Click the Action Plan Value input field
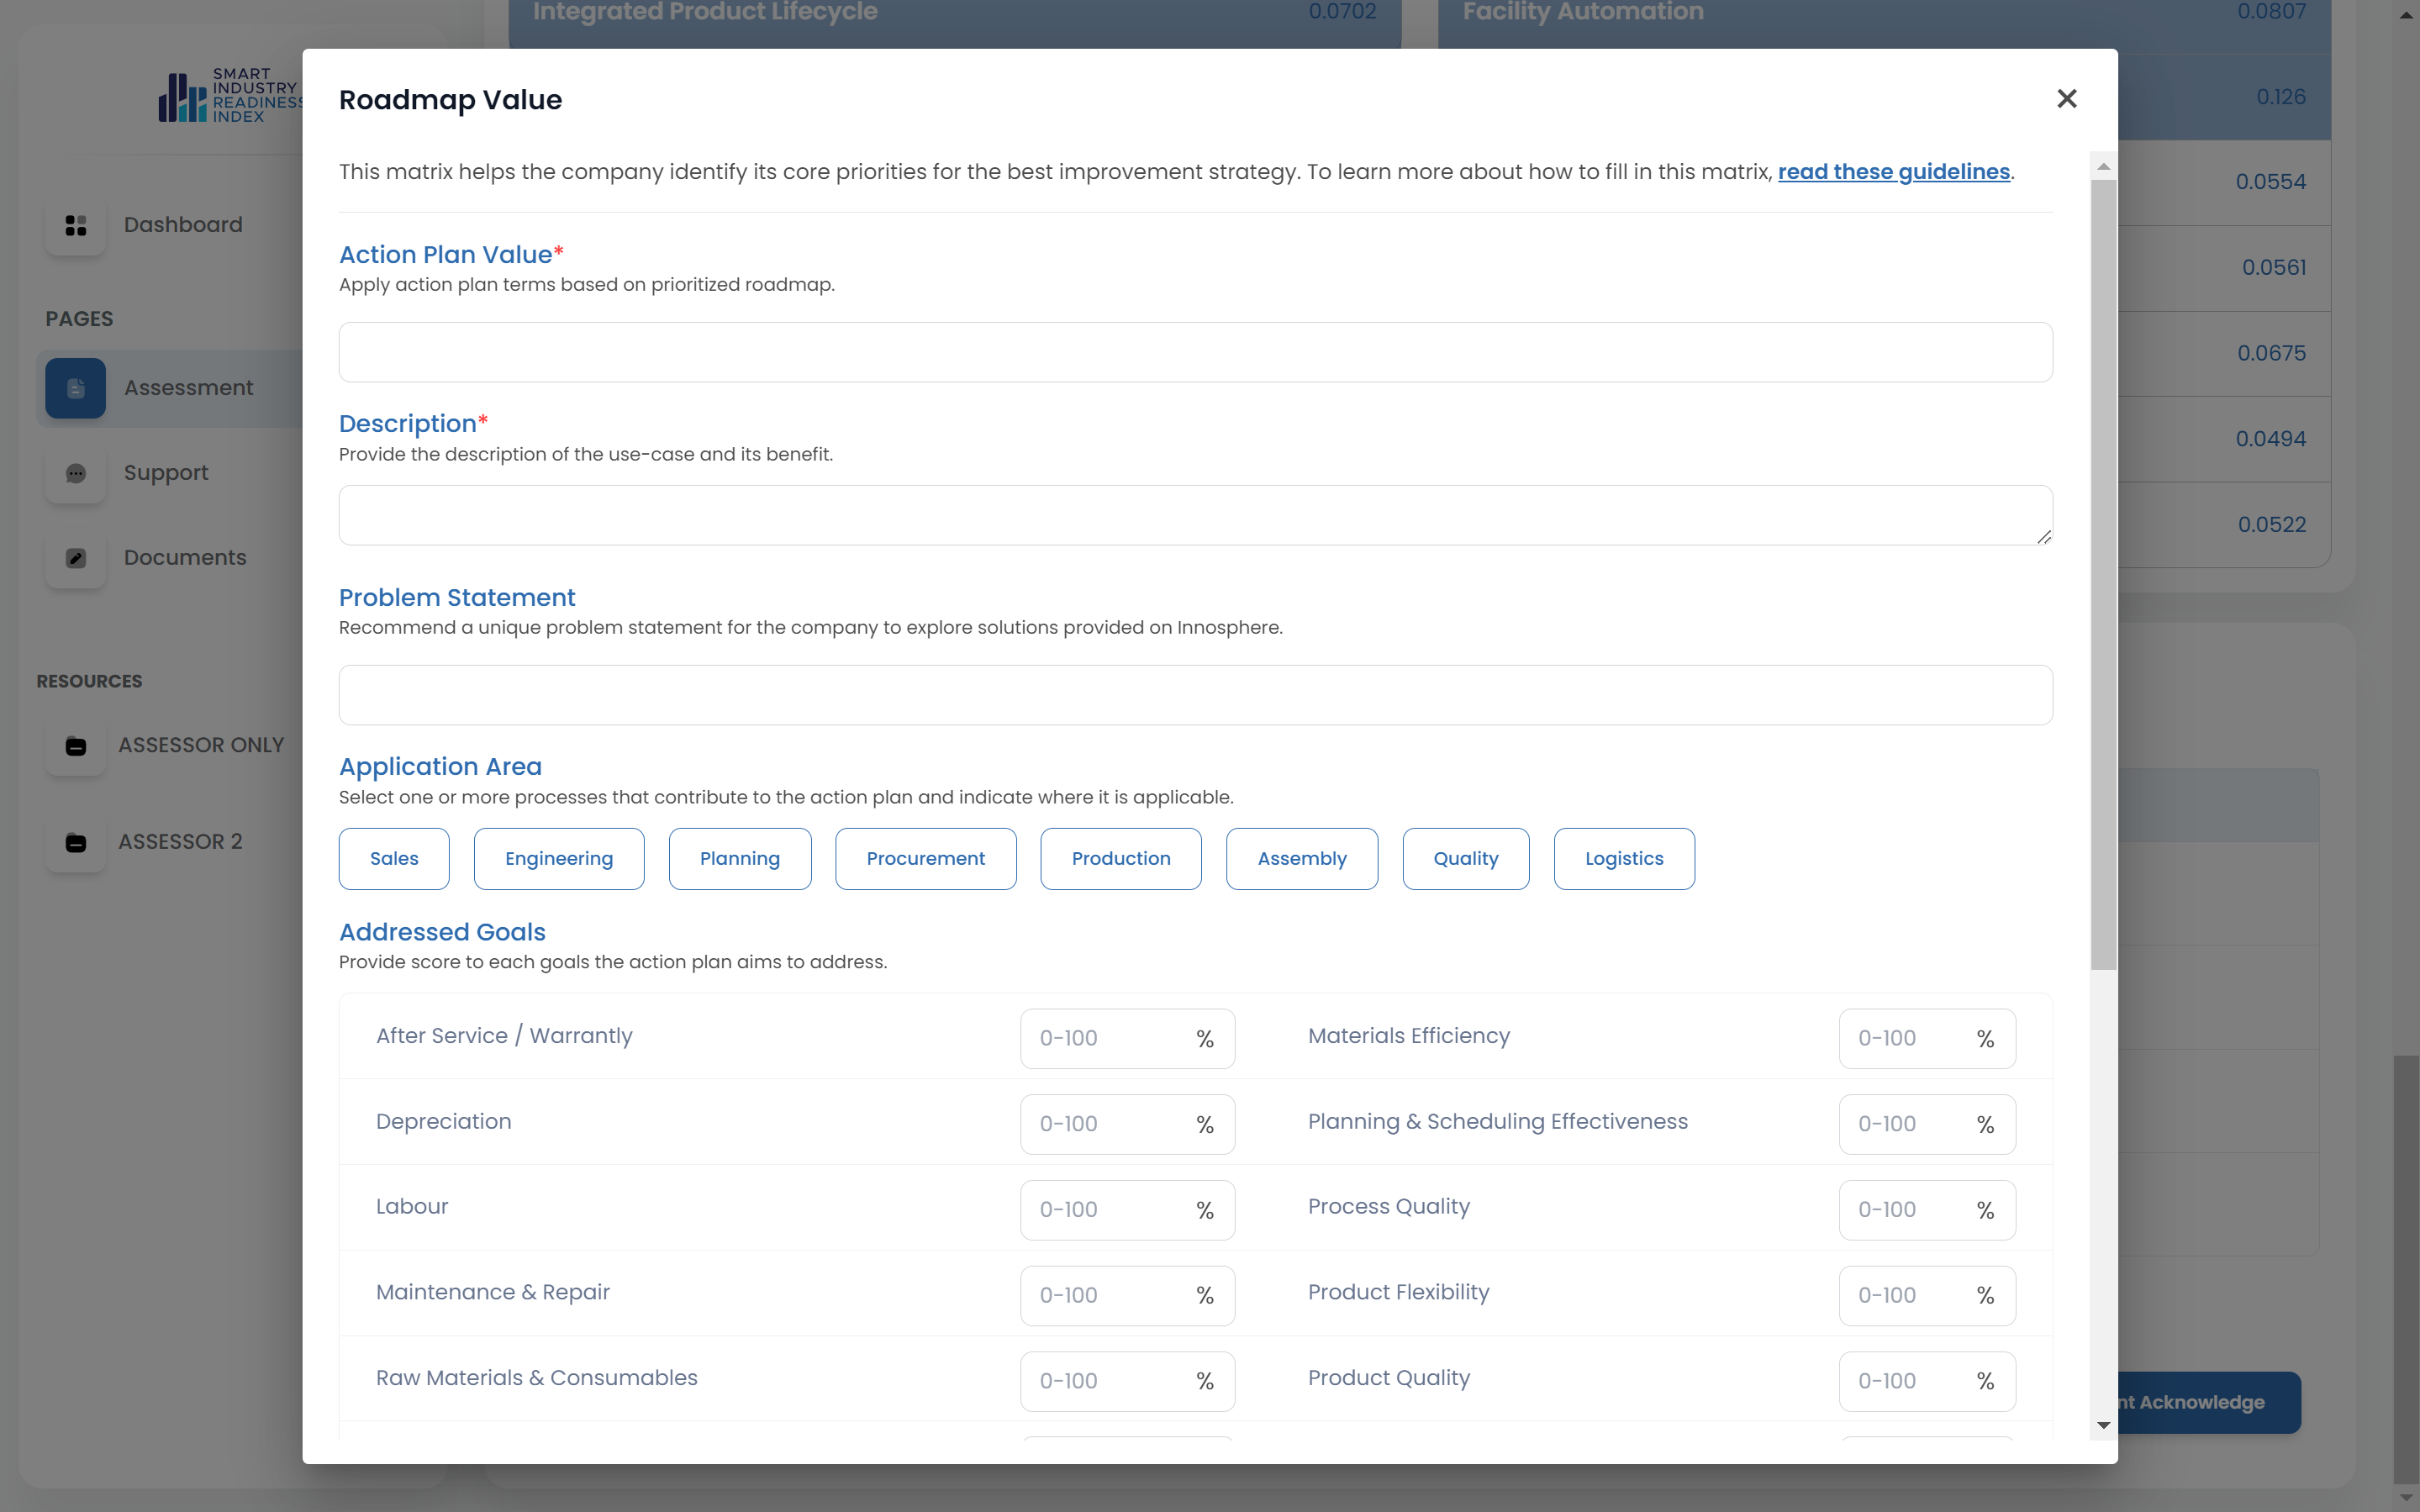The height and width of the screenshot is (1512, 2420). coord(1195,352)
